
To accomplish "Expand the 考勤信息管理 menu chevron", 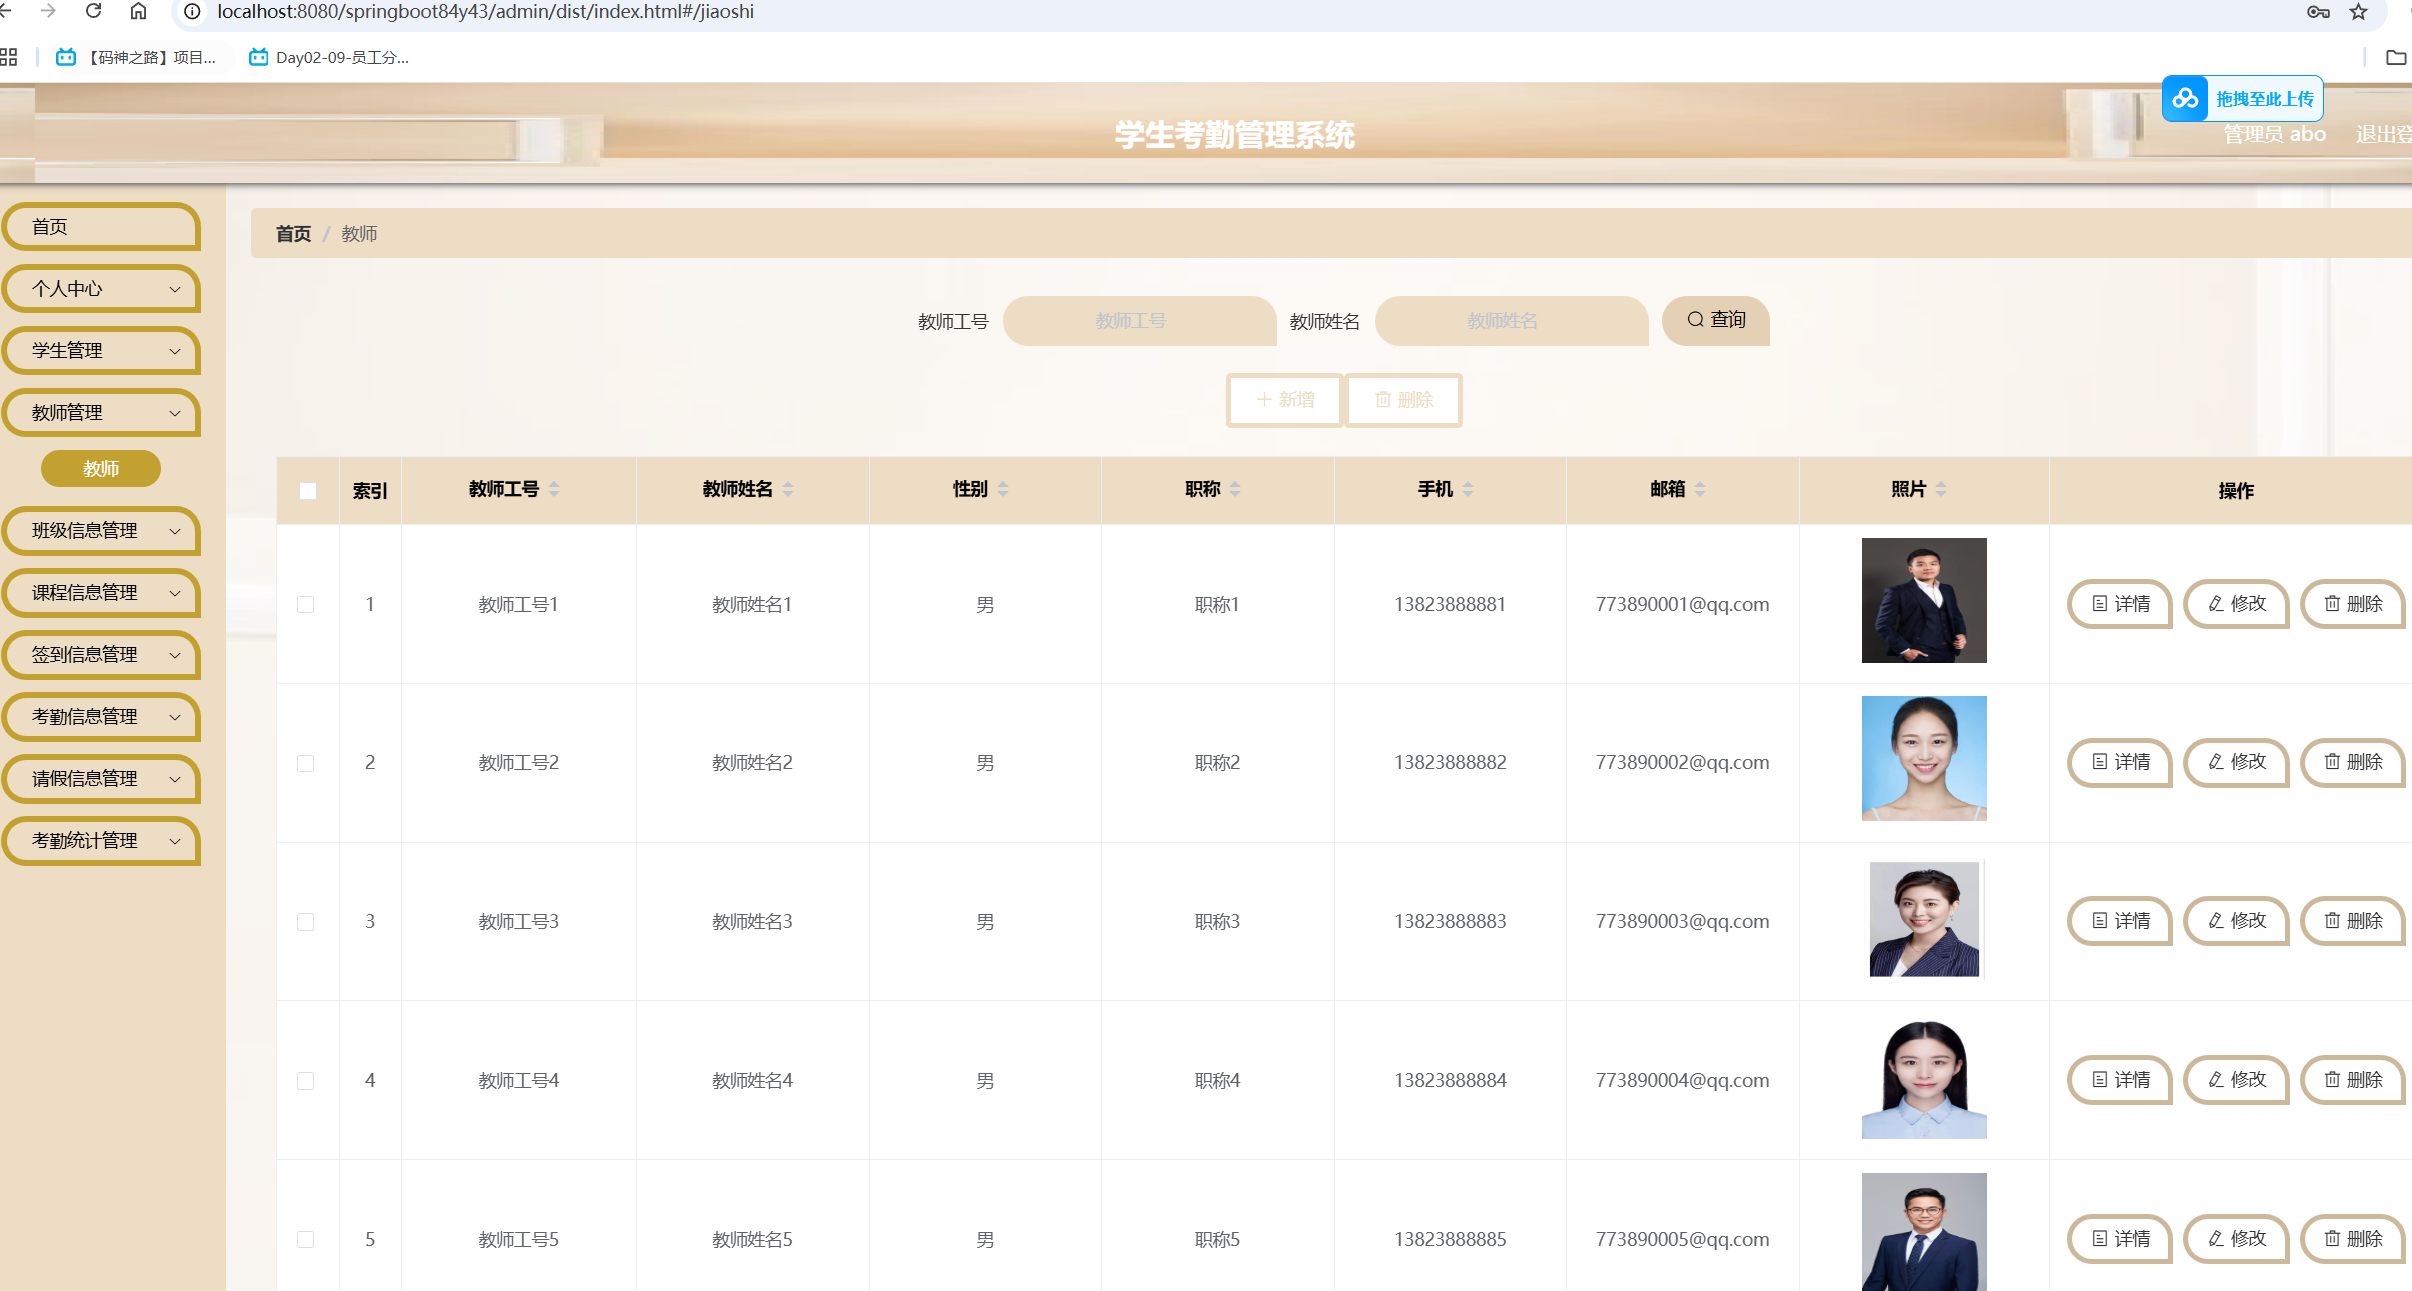I will click(175, 717).
